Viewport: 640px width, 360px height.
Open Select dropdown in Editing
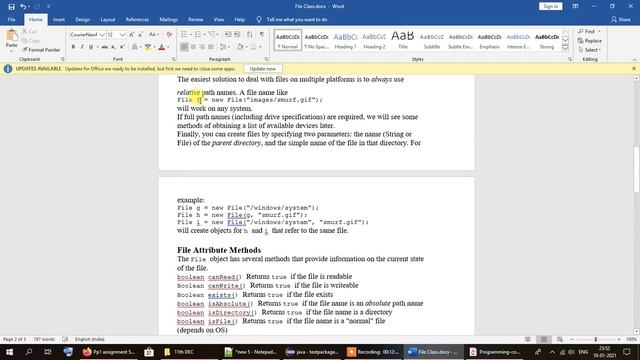[589, 50]
